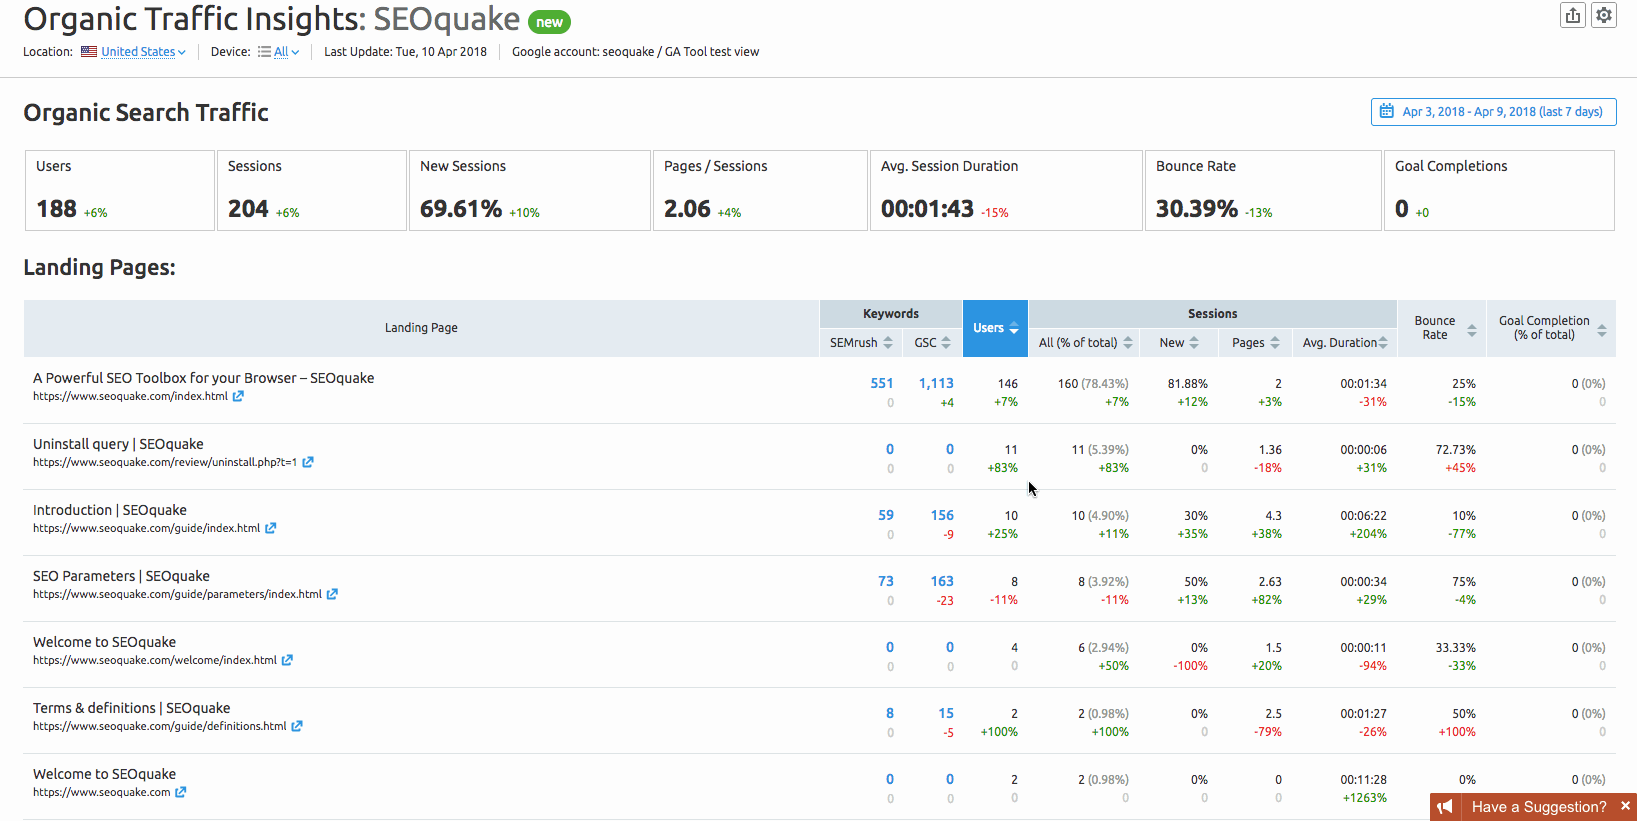Open SEMrush keywords 551 link
This screenshot has height=821, width=1637.
(x=882, y=383)
